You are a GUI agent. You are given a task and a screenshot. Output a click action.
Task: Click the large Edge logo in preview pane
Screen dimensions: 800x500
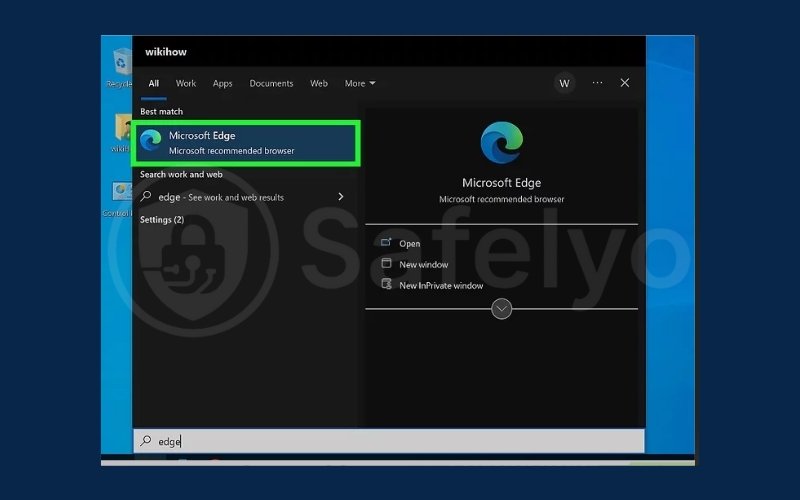[502, 142]
